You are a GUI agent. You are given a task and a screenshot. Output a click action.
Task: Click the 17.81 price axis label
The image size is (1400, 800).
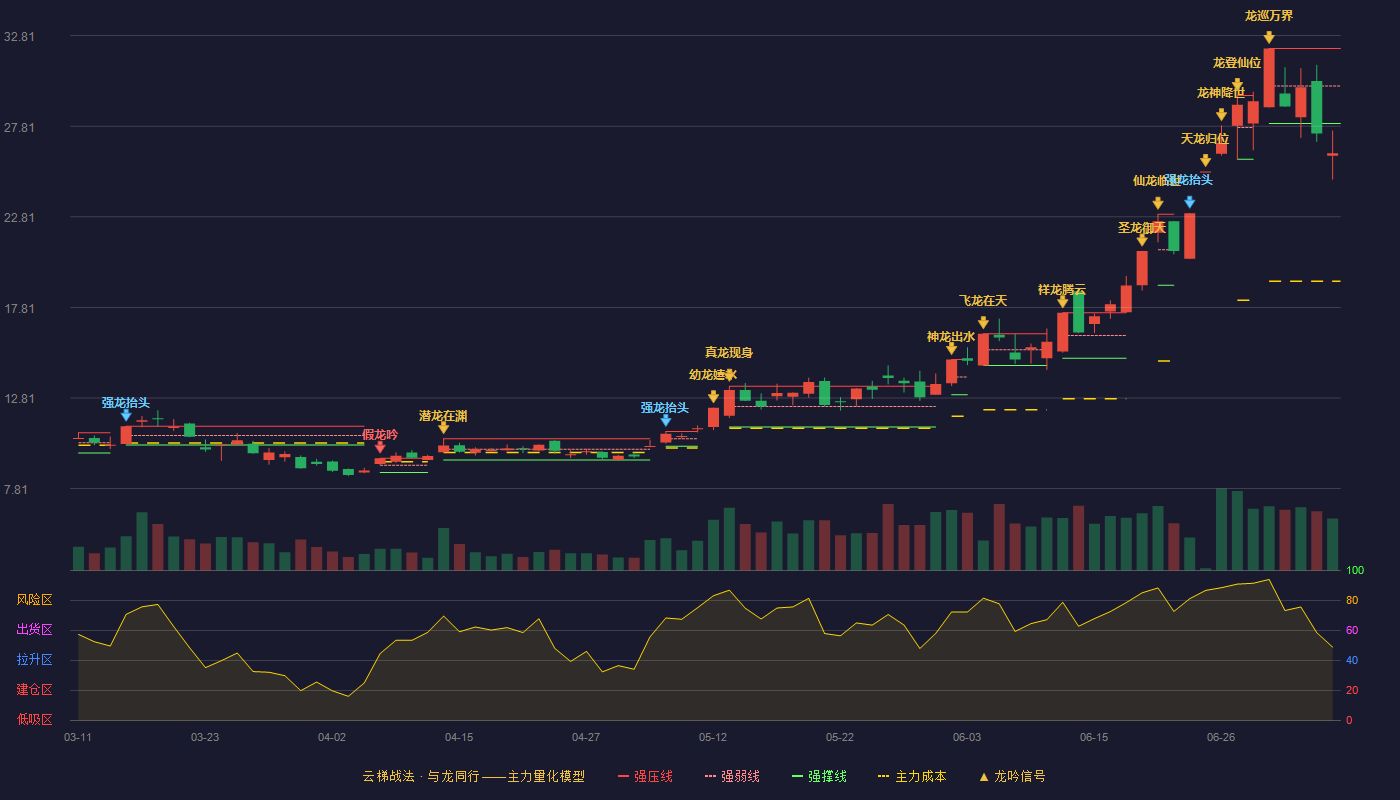pyautogui.click(x=20, y=309)
